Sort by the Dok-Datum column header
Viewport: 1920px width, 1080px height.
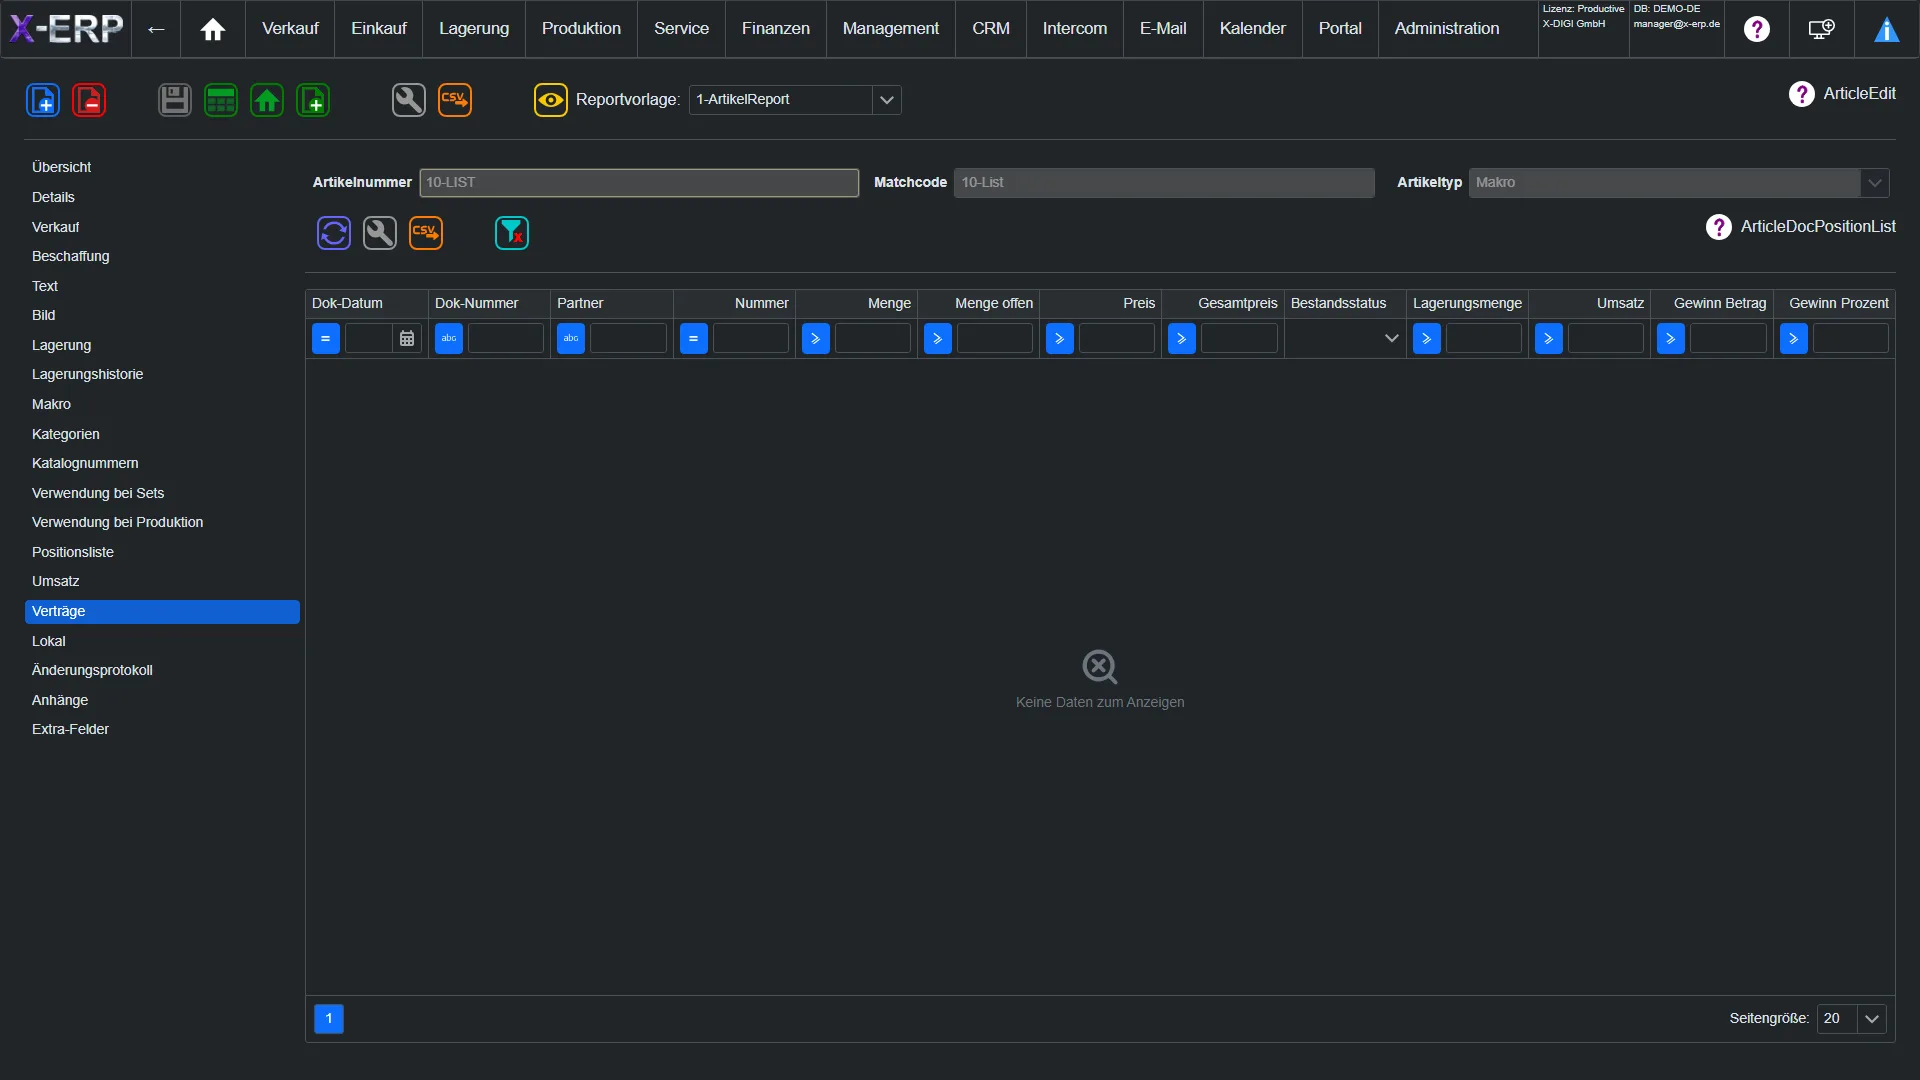coord(367,304)
